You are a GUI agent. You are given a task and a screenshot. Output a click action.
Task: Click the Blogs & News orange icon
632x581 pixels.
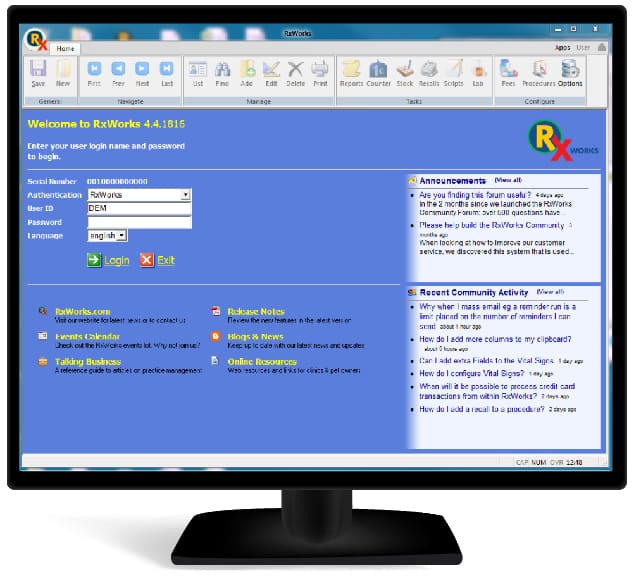[216, 336]
